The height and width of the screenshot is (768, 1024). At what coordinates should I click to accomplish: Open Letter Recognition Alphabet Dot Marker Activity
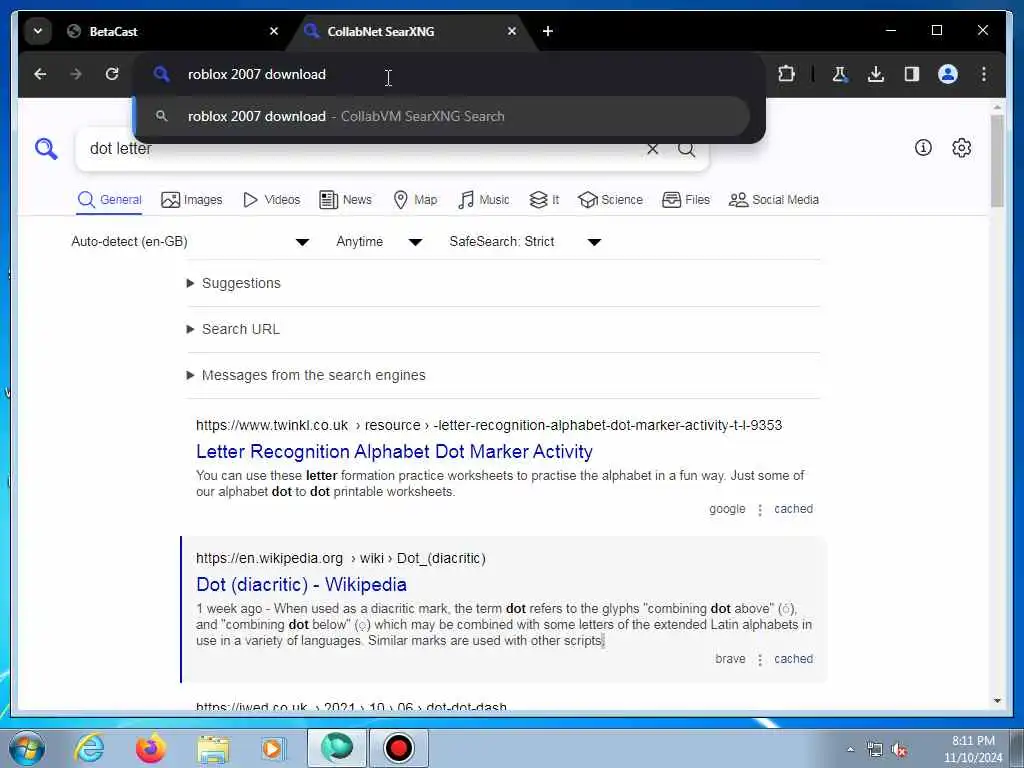pyautogui.click(x=394, y=452)
